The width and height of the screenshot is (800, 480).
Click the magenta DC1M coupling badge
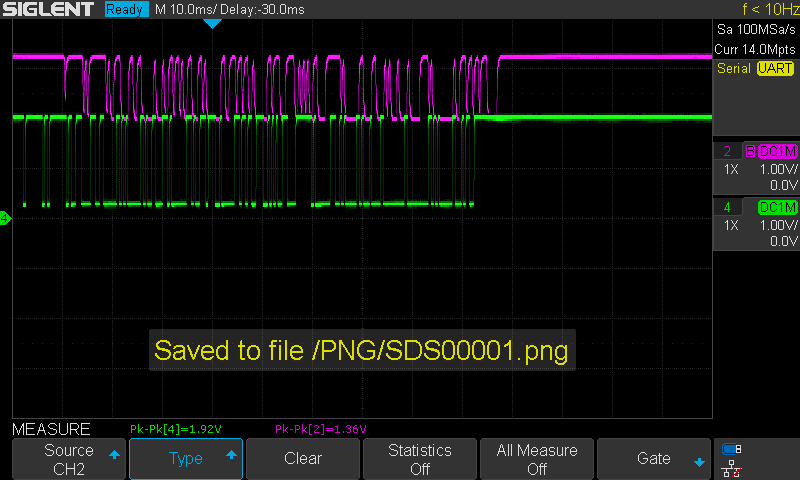[x=777, y=151]
